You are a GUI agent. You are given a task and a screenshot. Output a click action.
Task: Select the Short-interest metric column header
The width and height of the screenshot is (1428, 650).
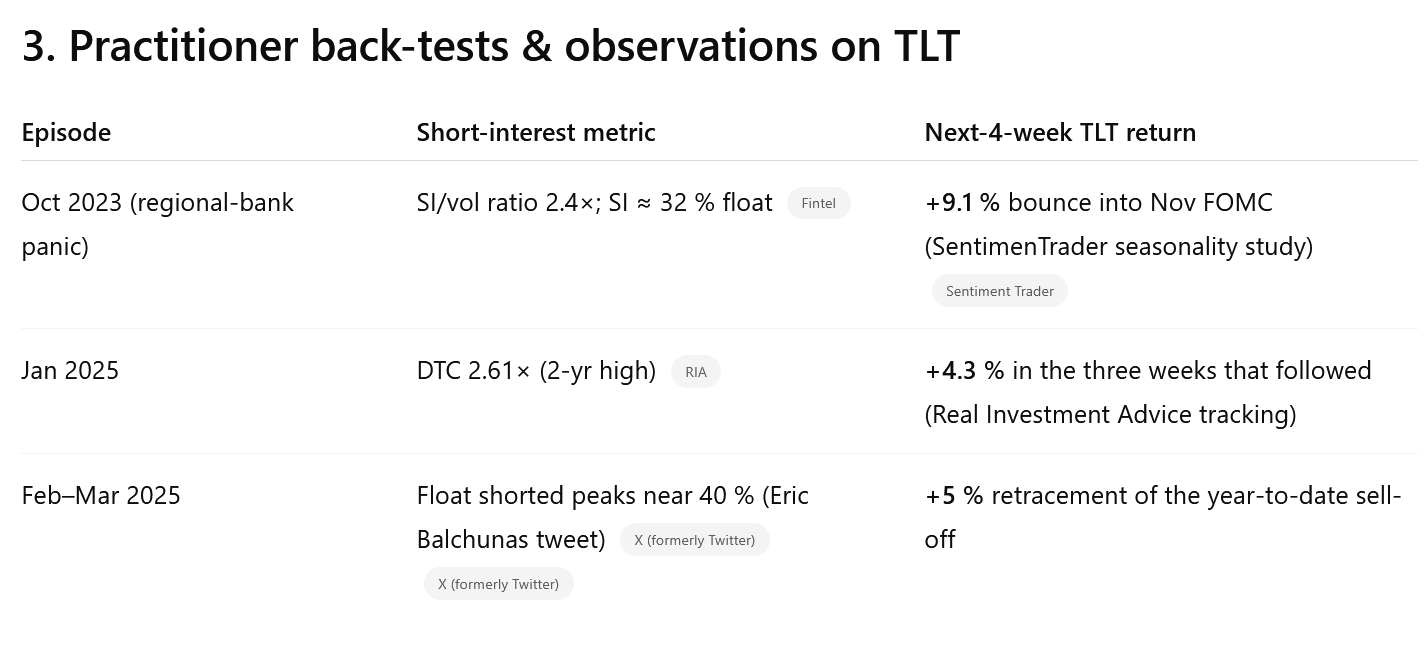coord(536,132)
